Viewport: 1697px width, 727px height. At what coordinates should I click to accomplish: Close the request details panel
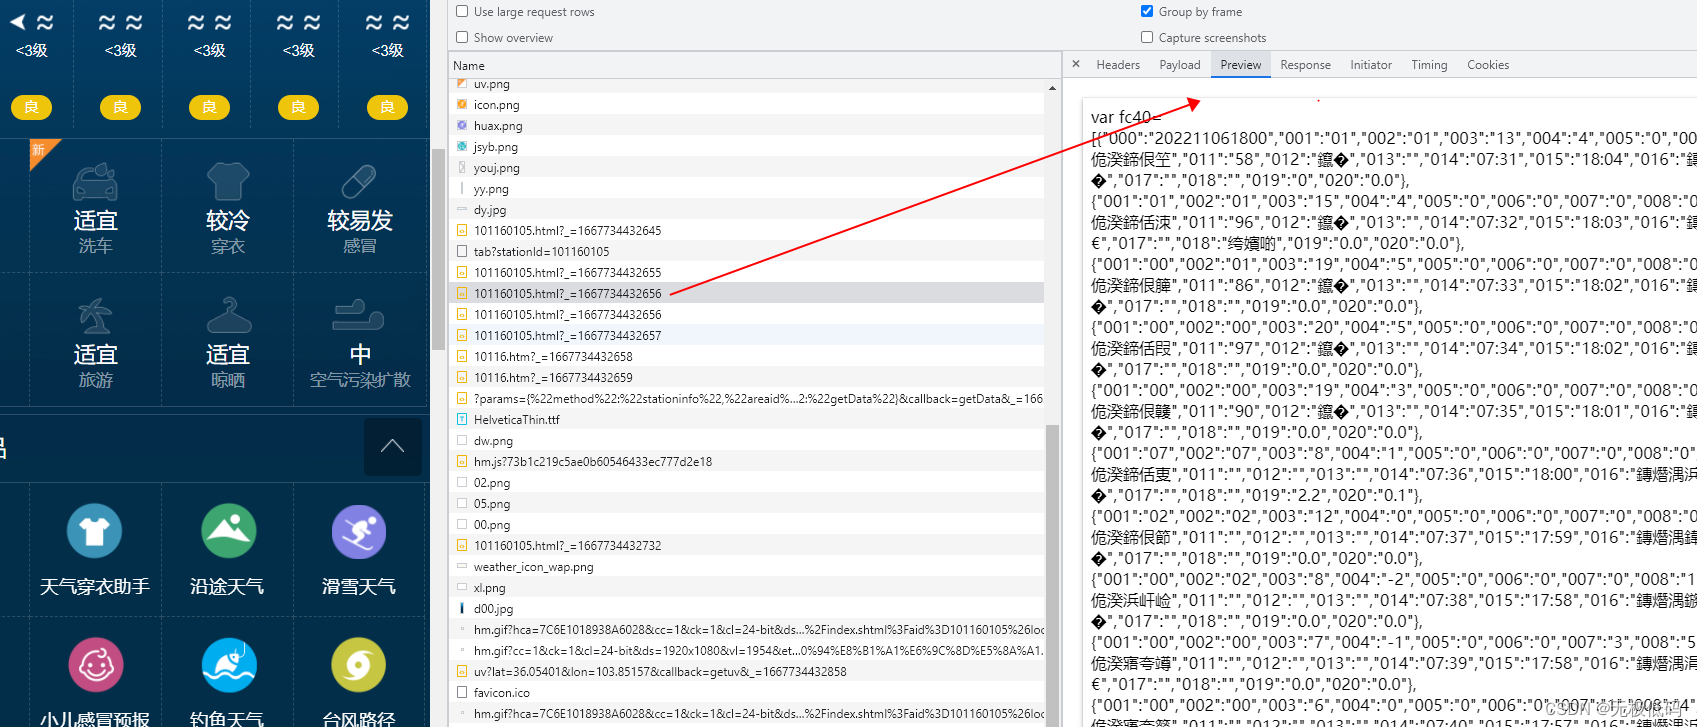point(1076,64)
